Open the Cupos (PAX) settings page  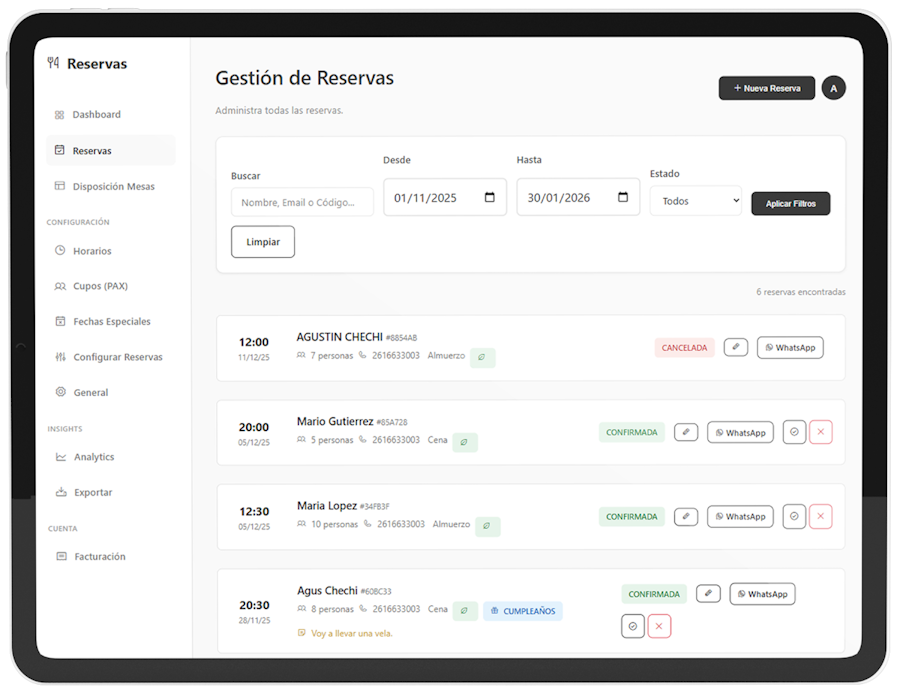pyautogui.click(x=100, y=286)
